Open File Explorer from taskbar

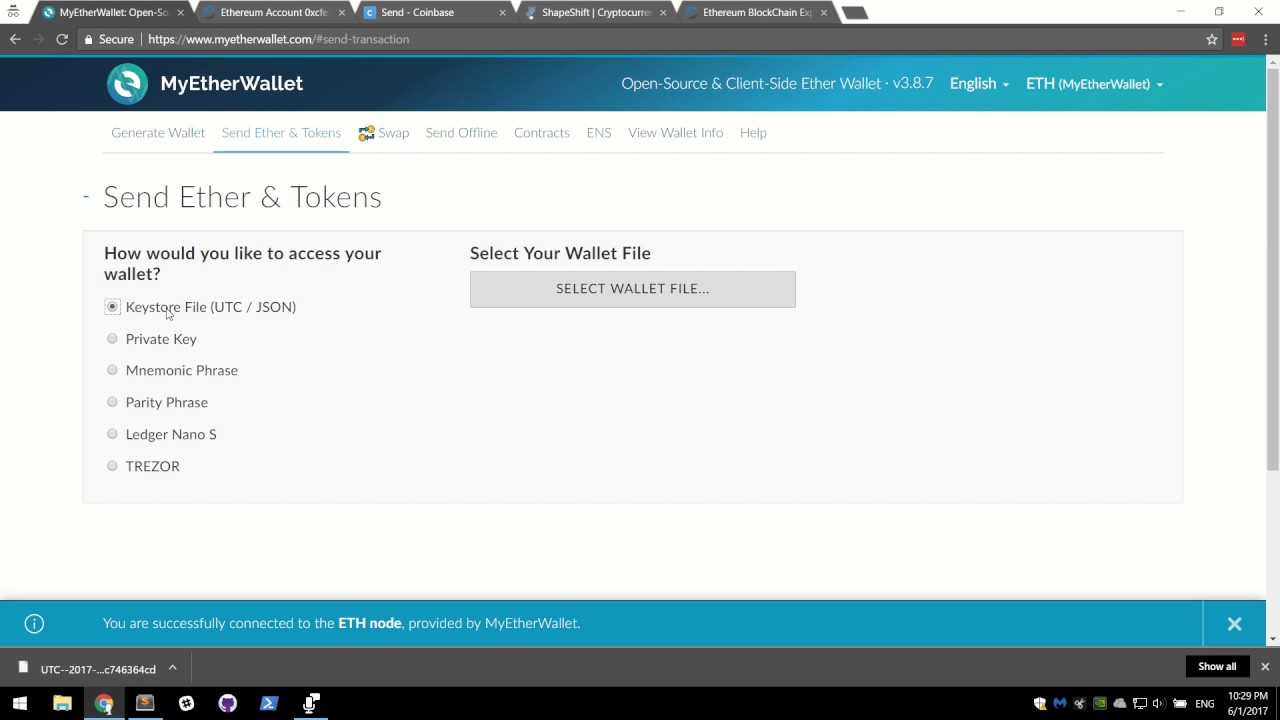(x=62, y=703)
